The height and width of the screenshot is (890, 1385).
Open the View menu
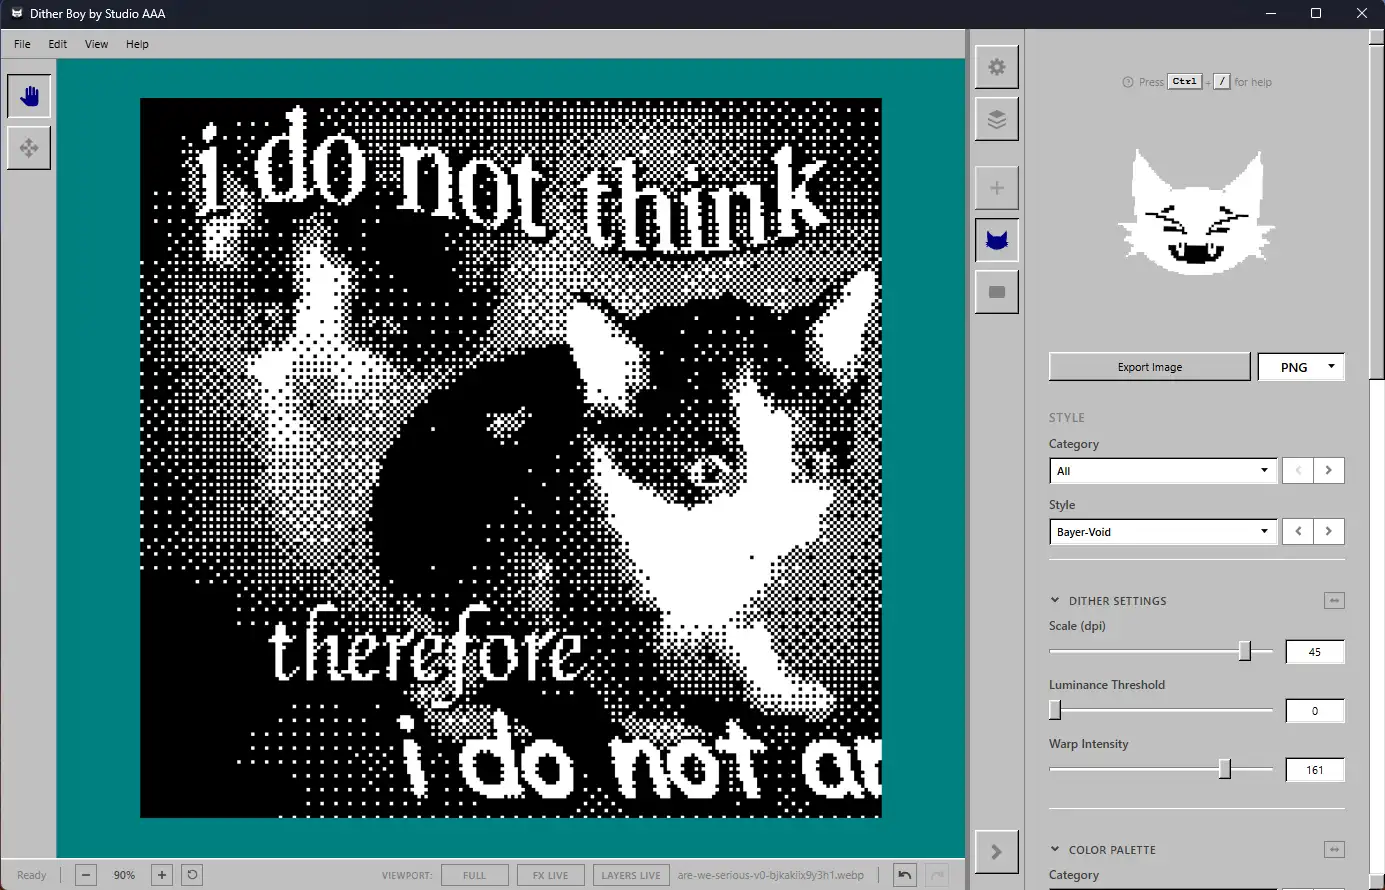97,44
